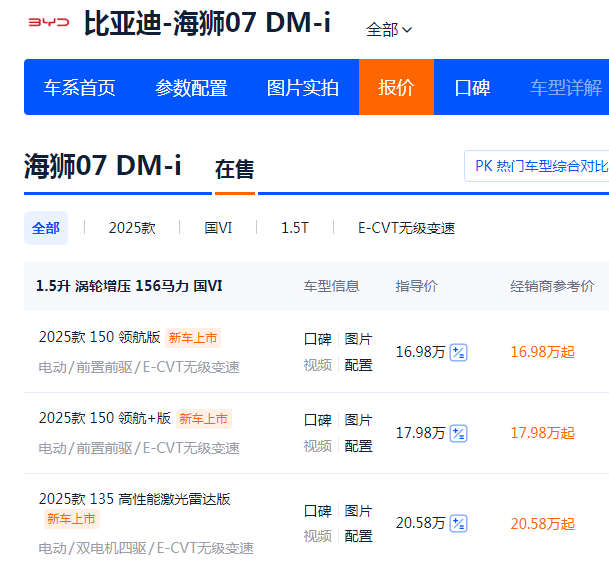Viewport: 609px width, 572px height.
Task: Filter by 1.5T engine option
Action: click(295, 228)
